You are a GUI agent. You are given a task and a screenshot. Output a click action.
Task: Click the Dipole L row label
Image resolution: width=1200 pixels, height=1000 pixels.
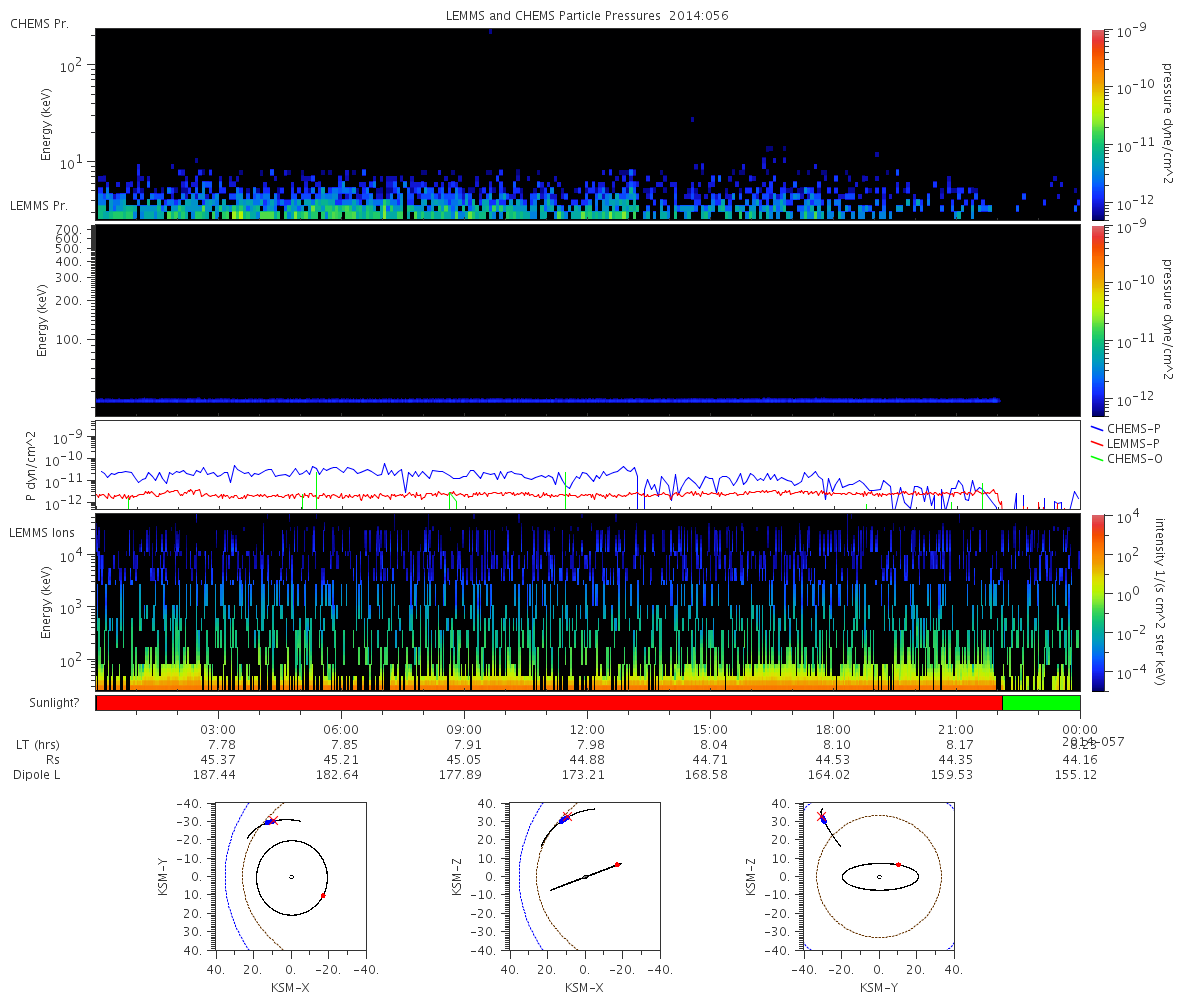click(38, 775)
